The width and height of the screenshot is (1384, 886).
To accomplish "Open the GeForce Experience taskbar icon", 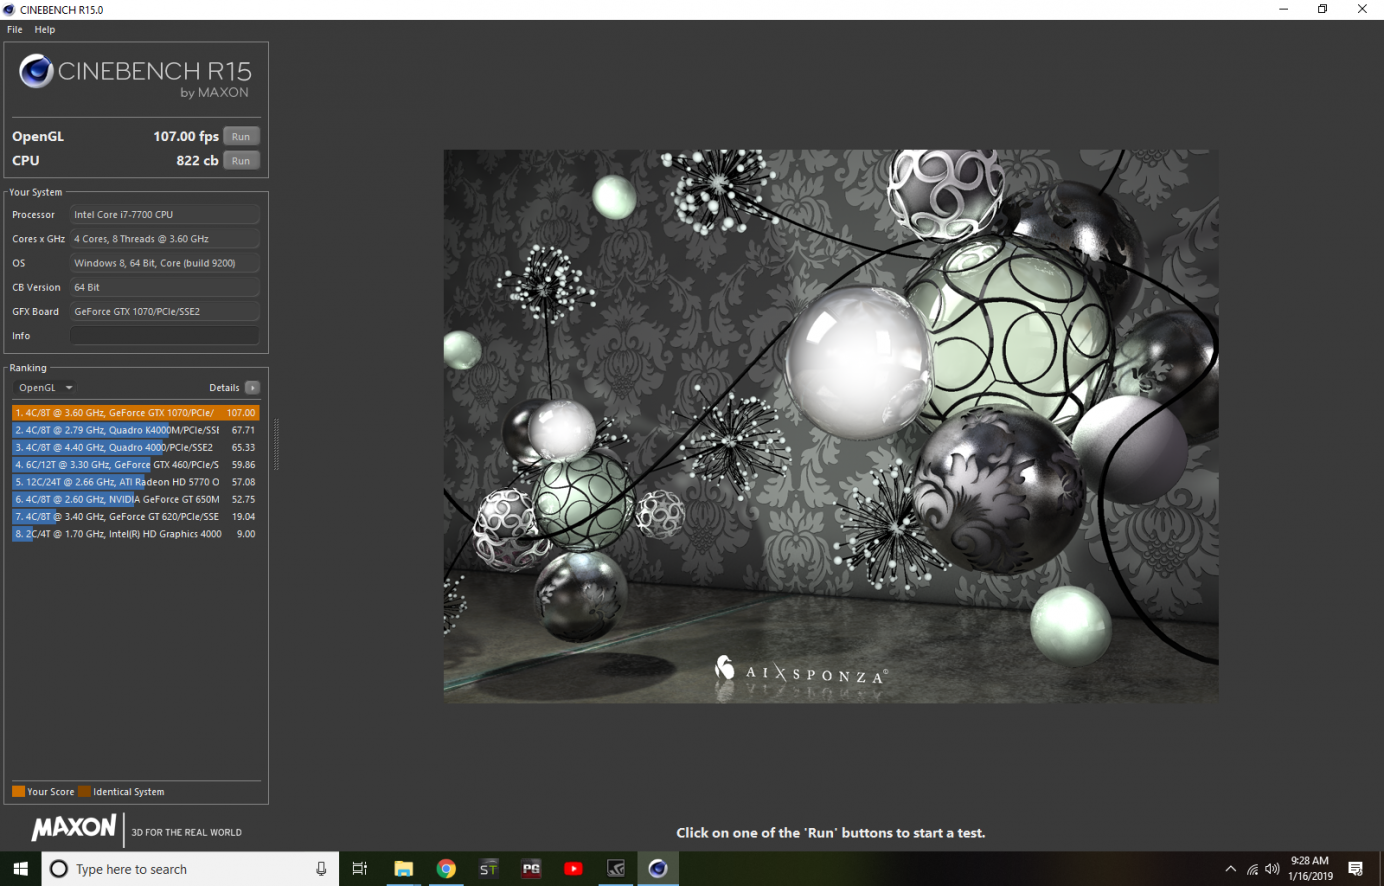I will (x=616, y=869).
